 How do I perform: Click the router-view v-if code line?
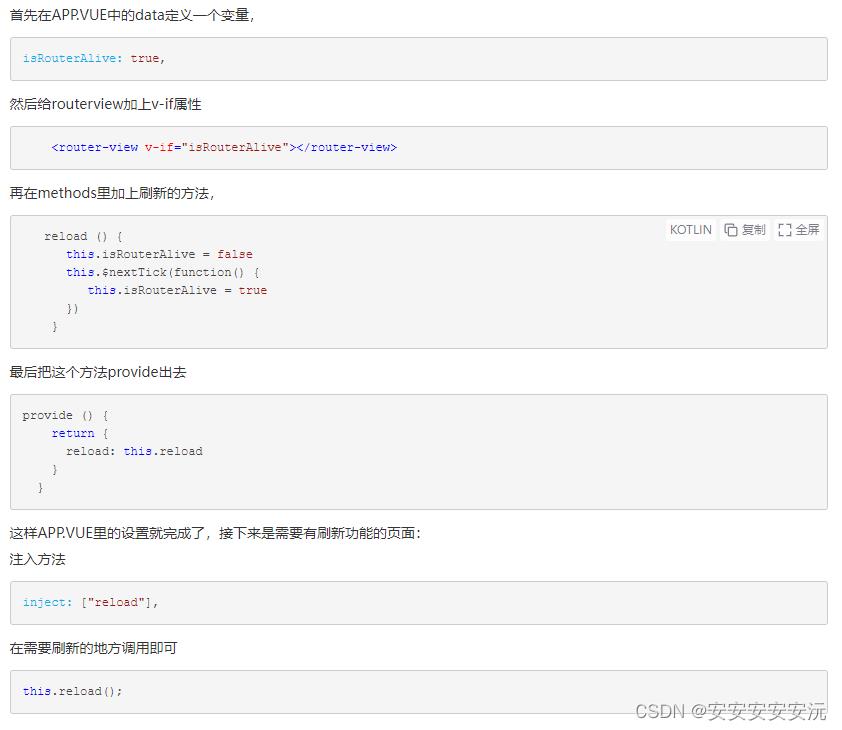point(224,147)
